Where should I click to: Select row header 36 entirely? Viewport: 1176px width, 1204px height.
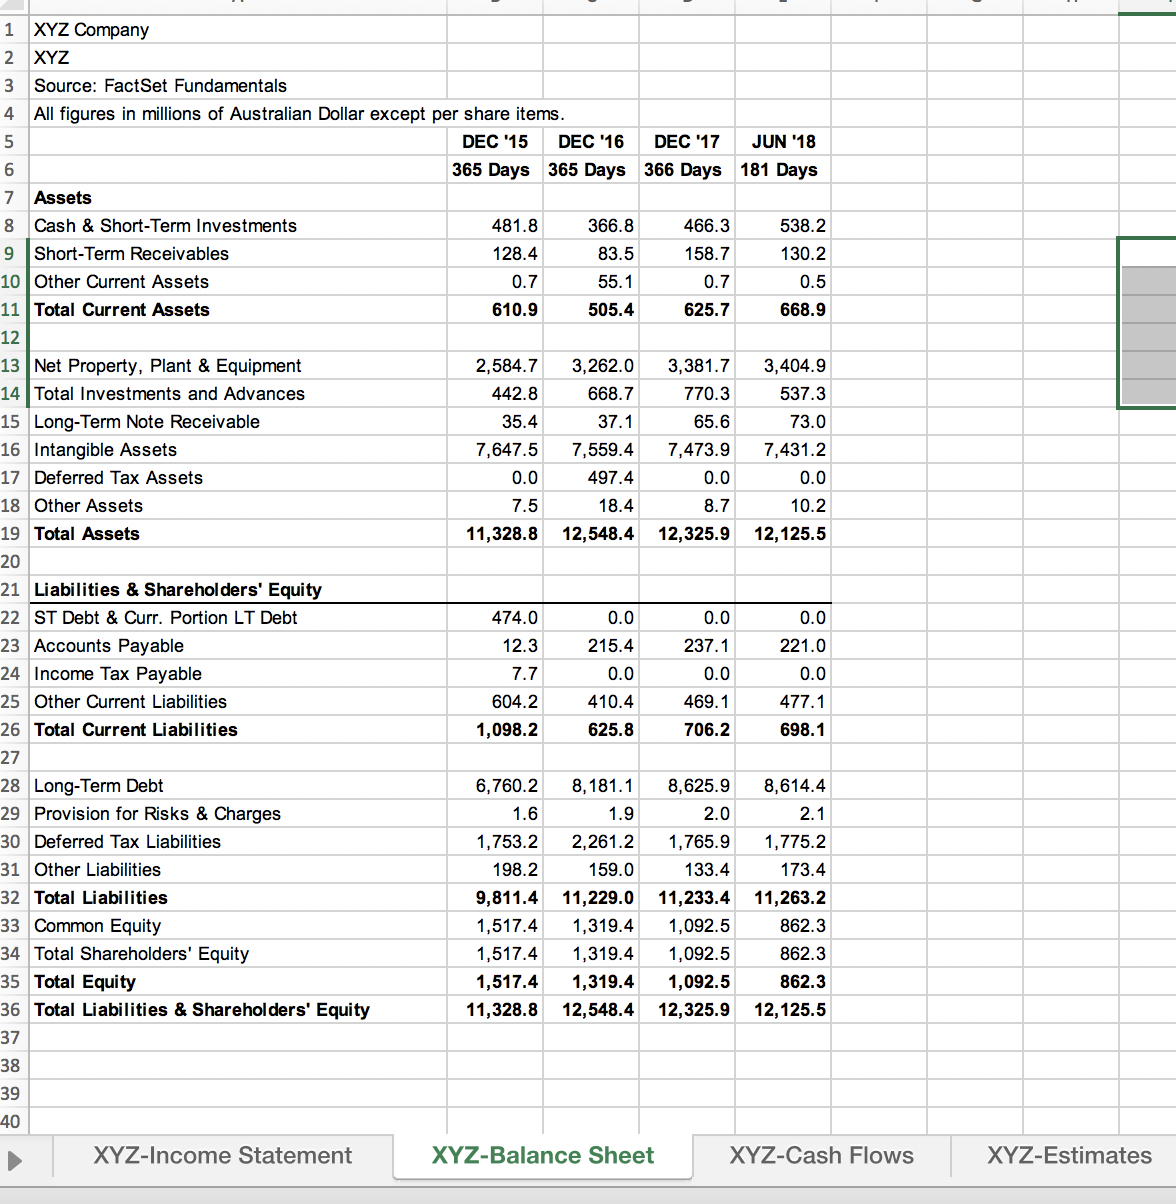[x=11, y=1009]
